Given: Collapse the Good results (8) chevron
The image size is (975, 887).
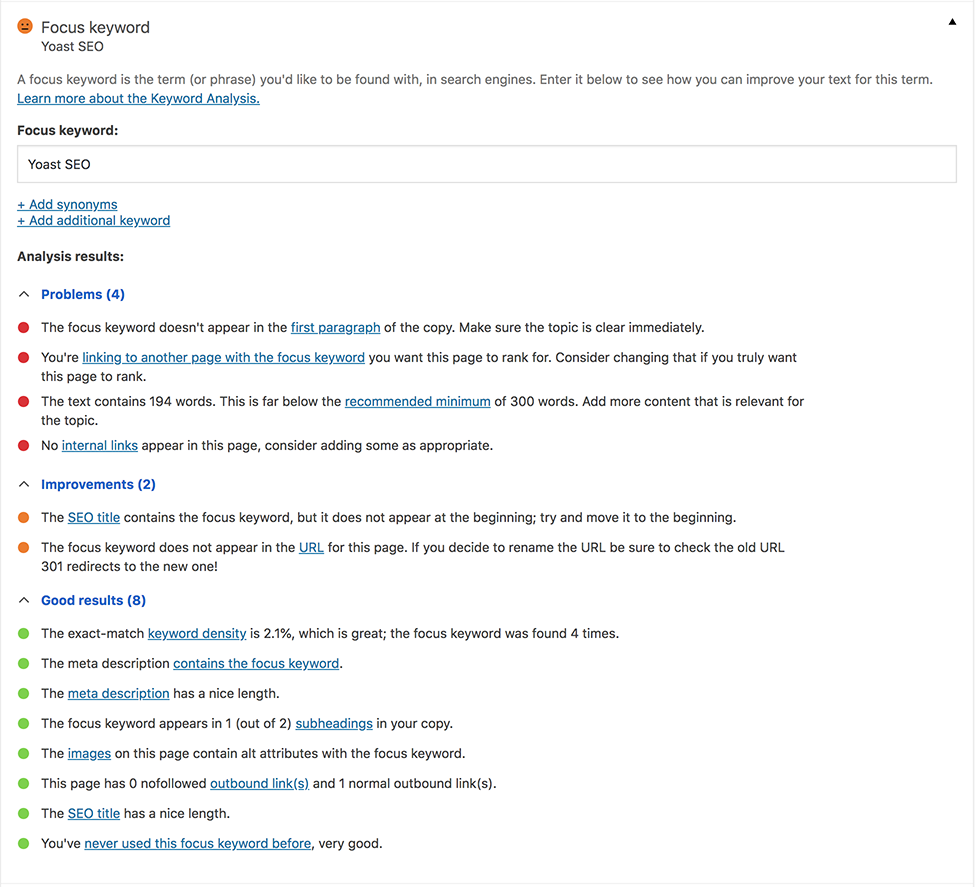Looking at the screenshot, I should (x=24, y=600).
